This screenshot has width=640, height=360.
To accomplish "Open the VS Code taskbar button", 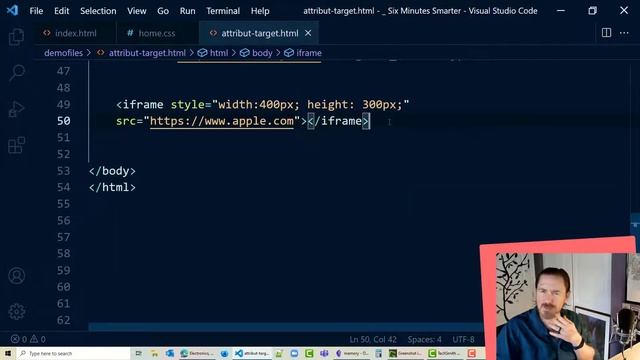I will pyautogui.click(x=252, y=353).
